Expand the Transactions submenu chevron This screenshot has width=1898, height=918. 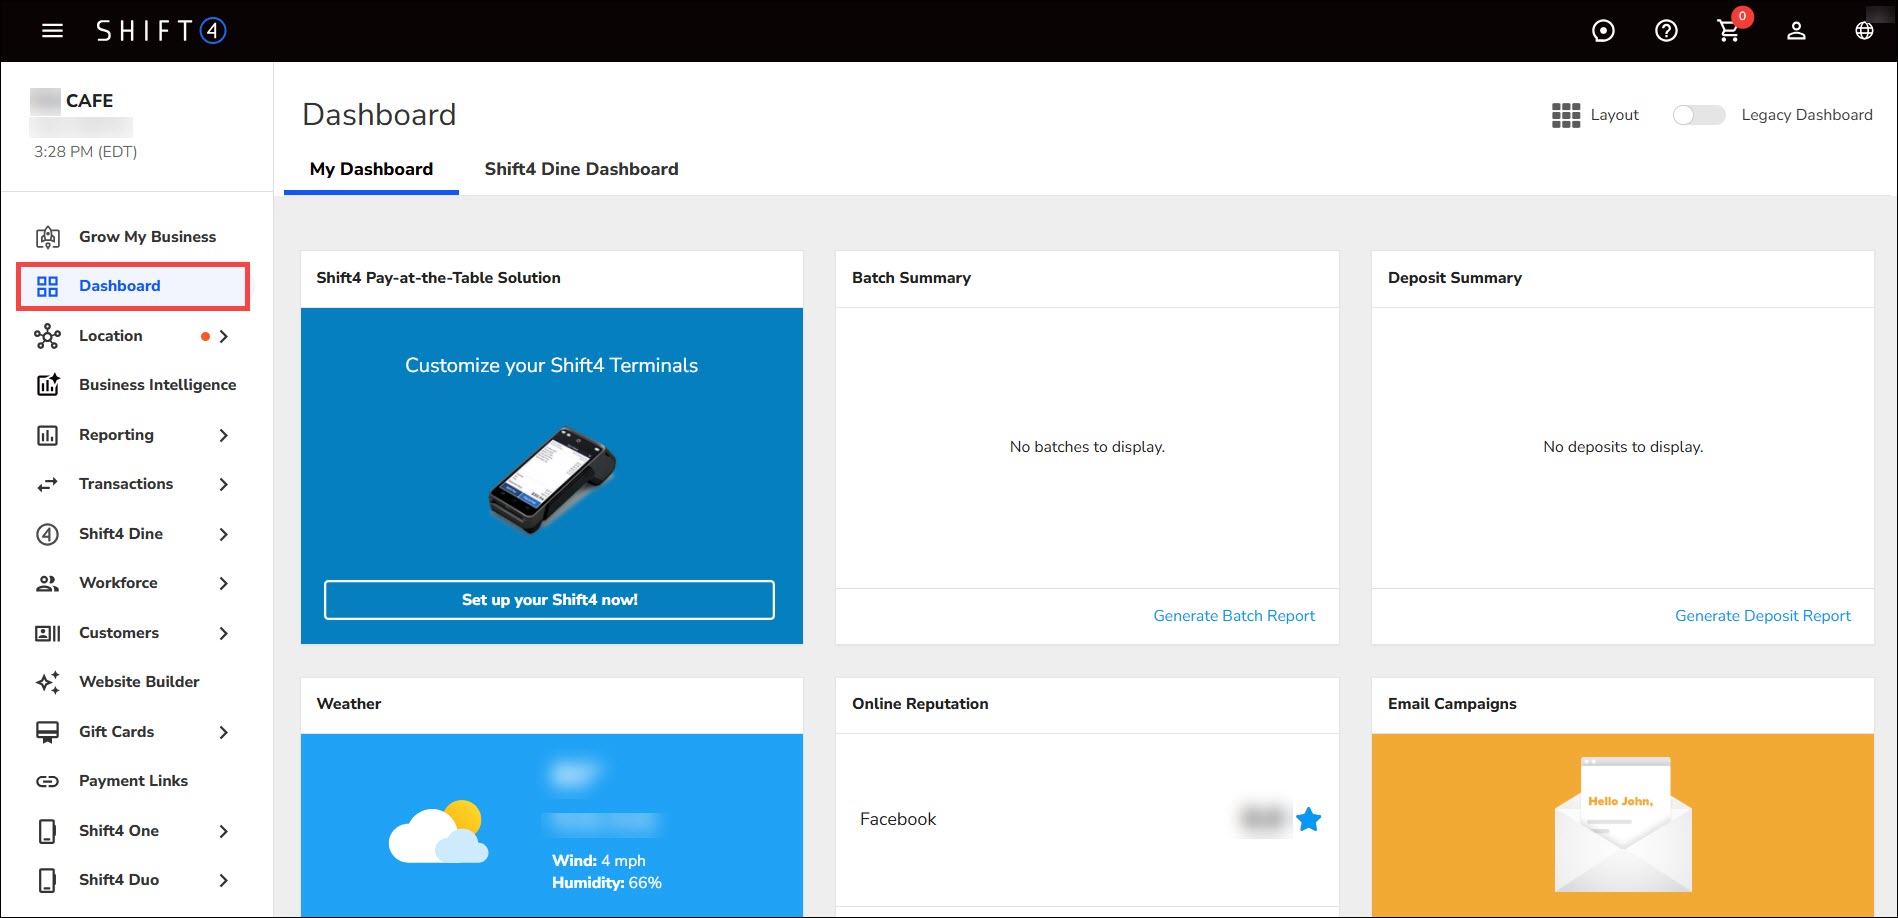(x=224, y=484)
